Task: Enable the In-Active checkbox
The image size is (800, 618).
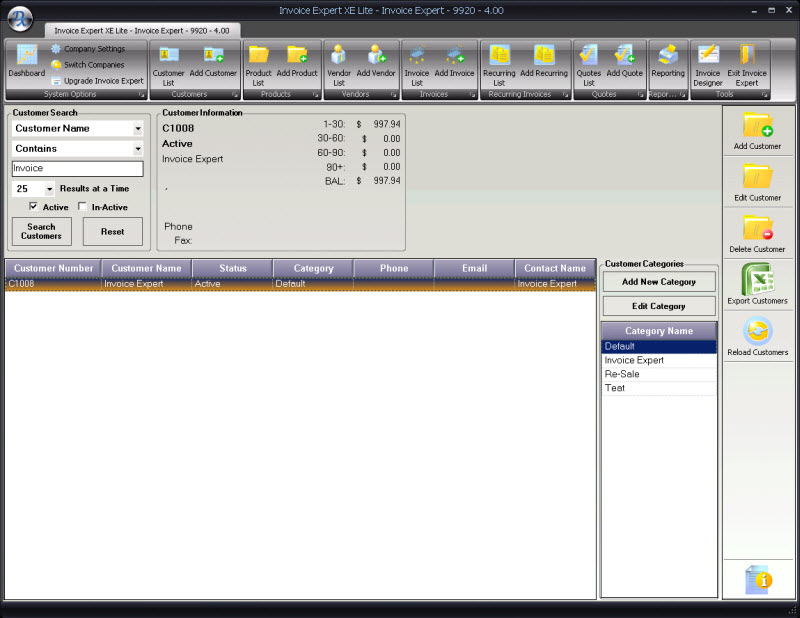Action: click(x=82, y=206)
